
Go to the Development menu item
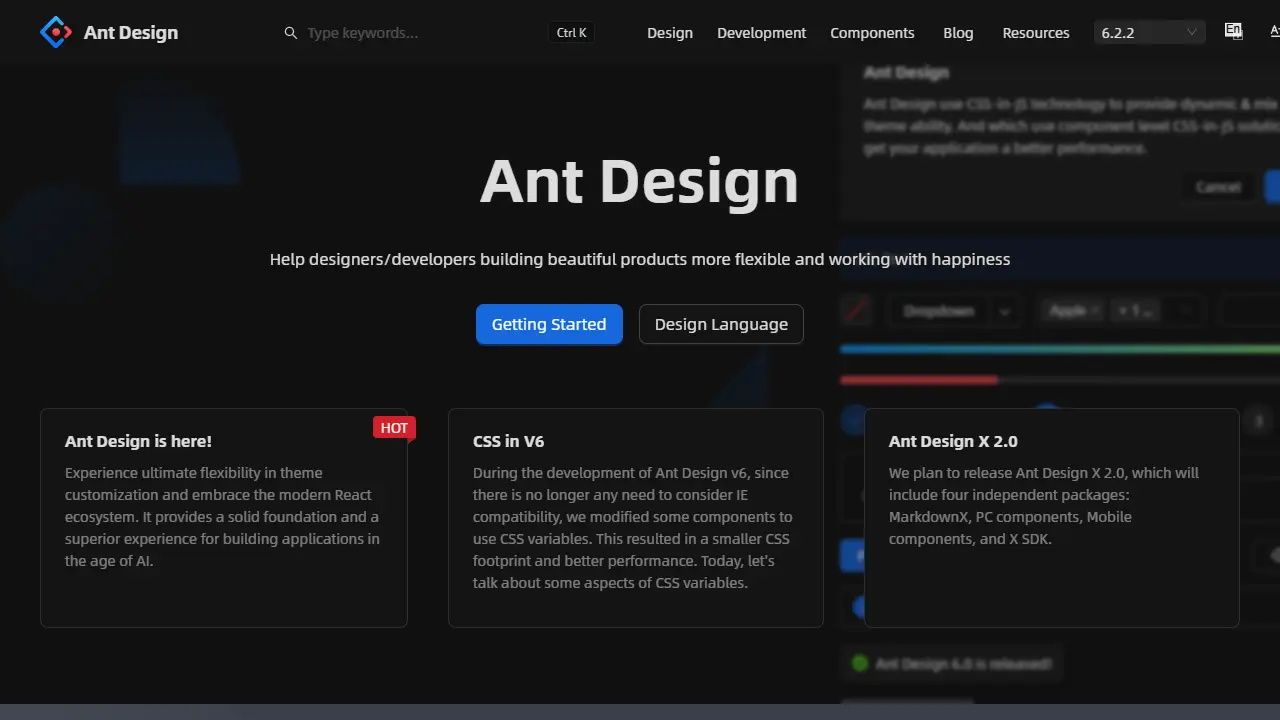(761, 33)
